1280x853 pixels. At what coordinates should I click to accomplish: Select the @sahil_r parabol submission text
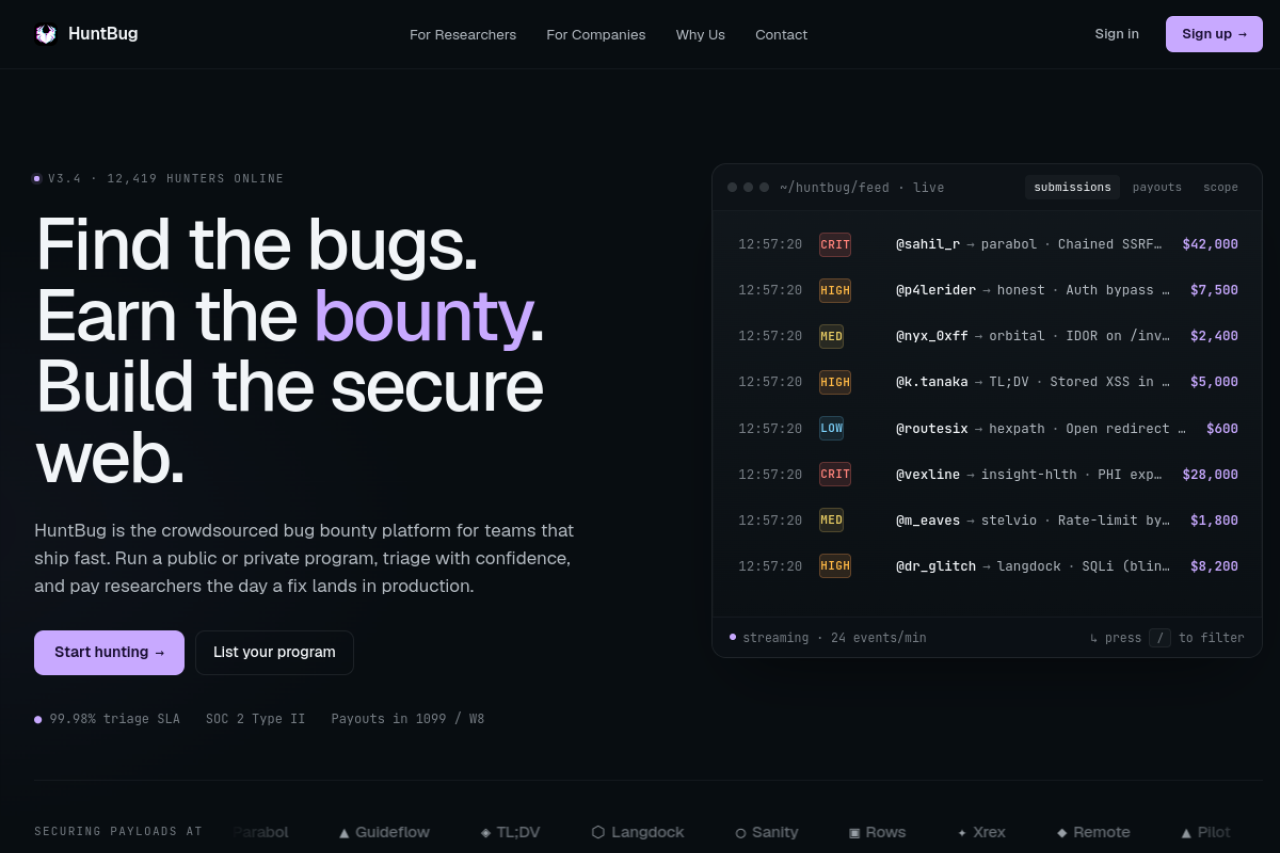pos(1029,244)
